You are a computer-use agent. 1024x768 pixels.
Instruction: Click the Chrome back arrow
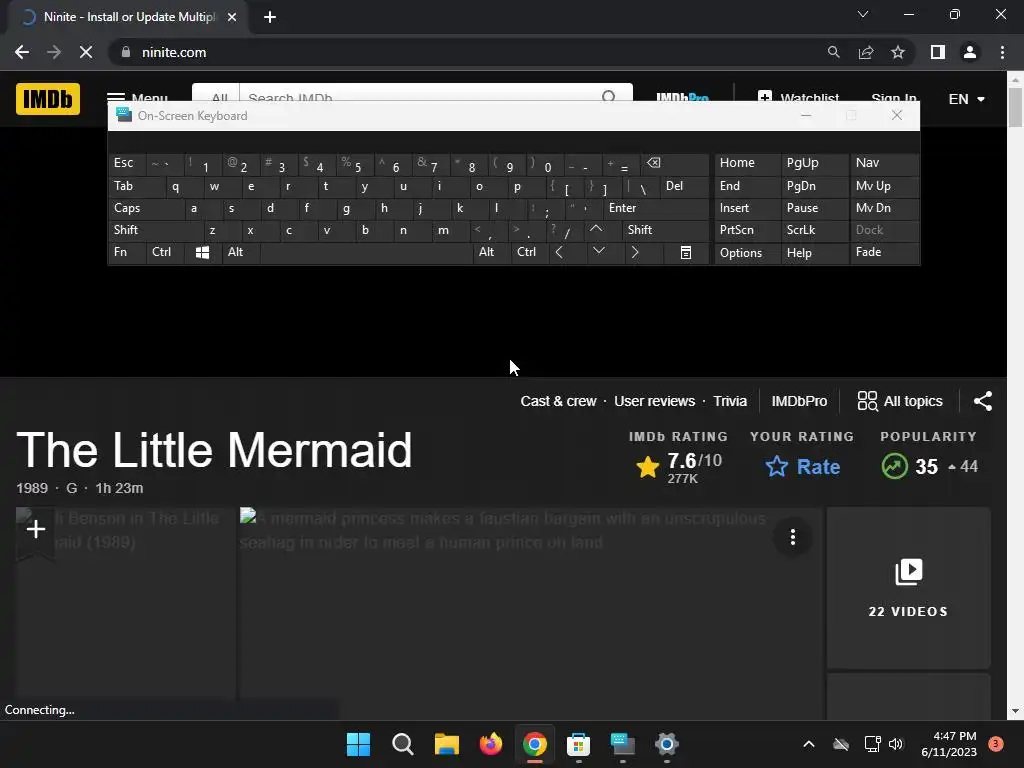point(22,52)
